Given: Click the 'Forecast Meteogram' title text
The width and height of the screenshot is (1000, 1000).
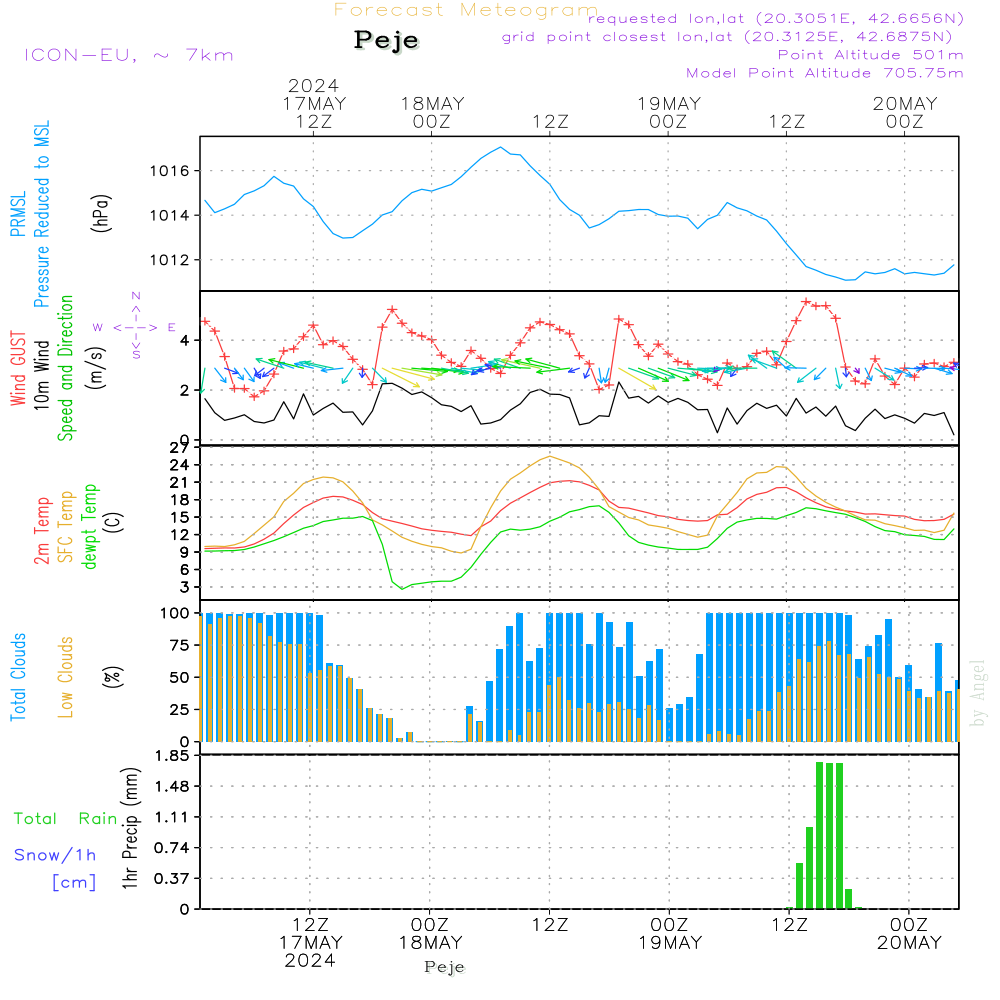Looking at the screenshot, I should click(466, 10).
